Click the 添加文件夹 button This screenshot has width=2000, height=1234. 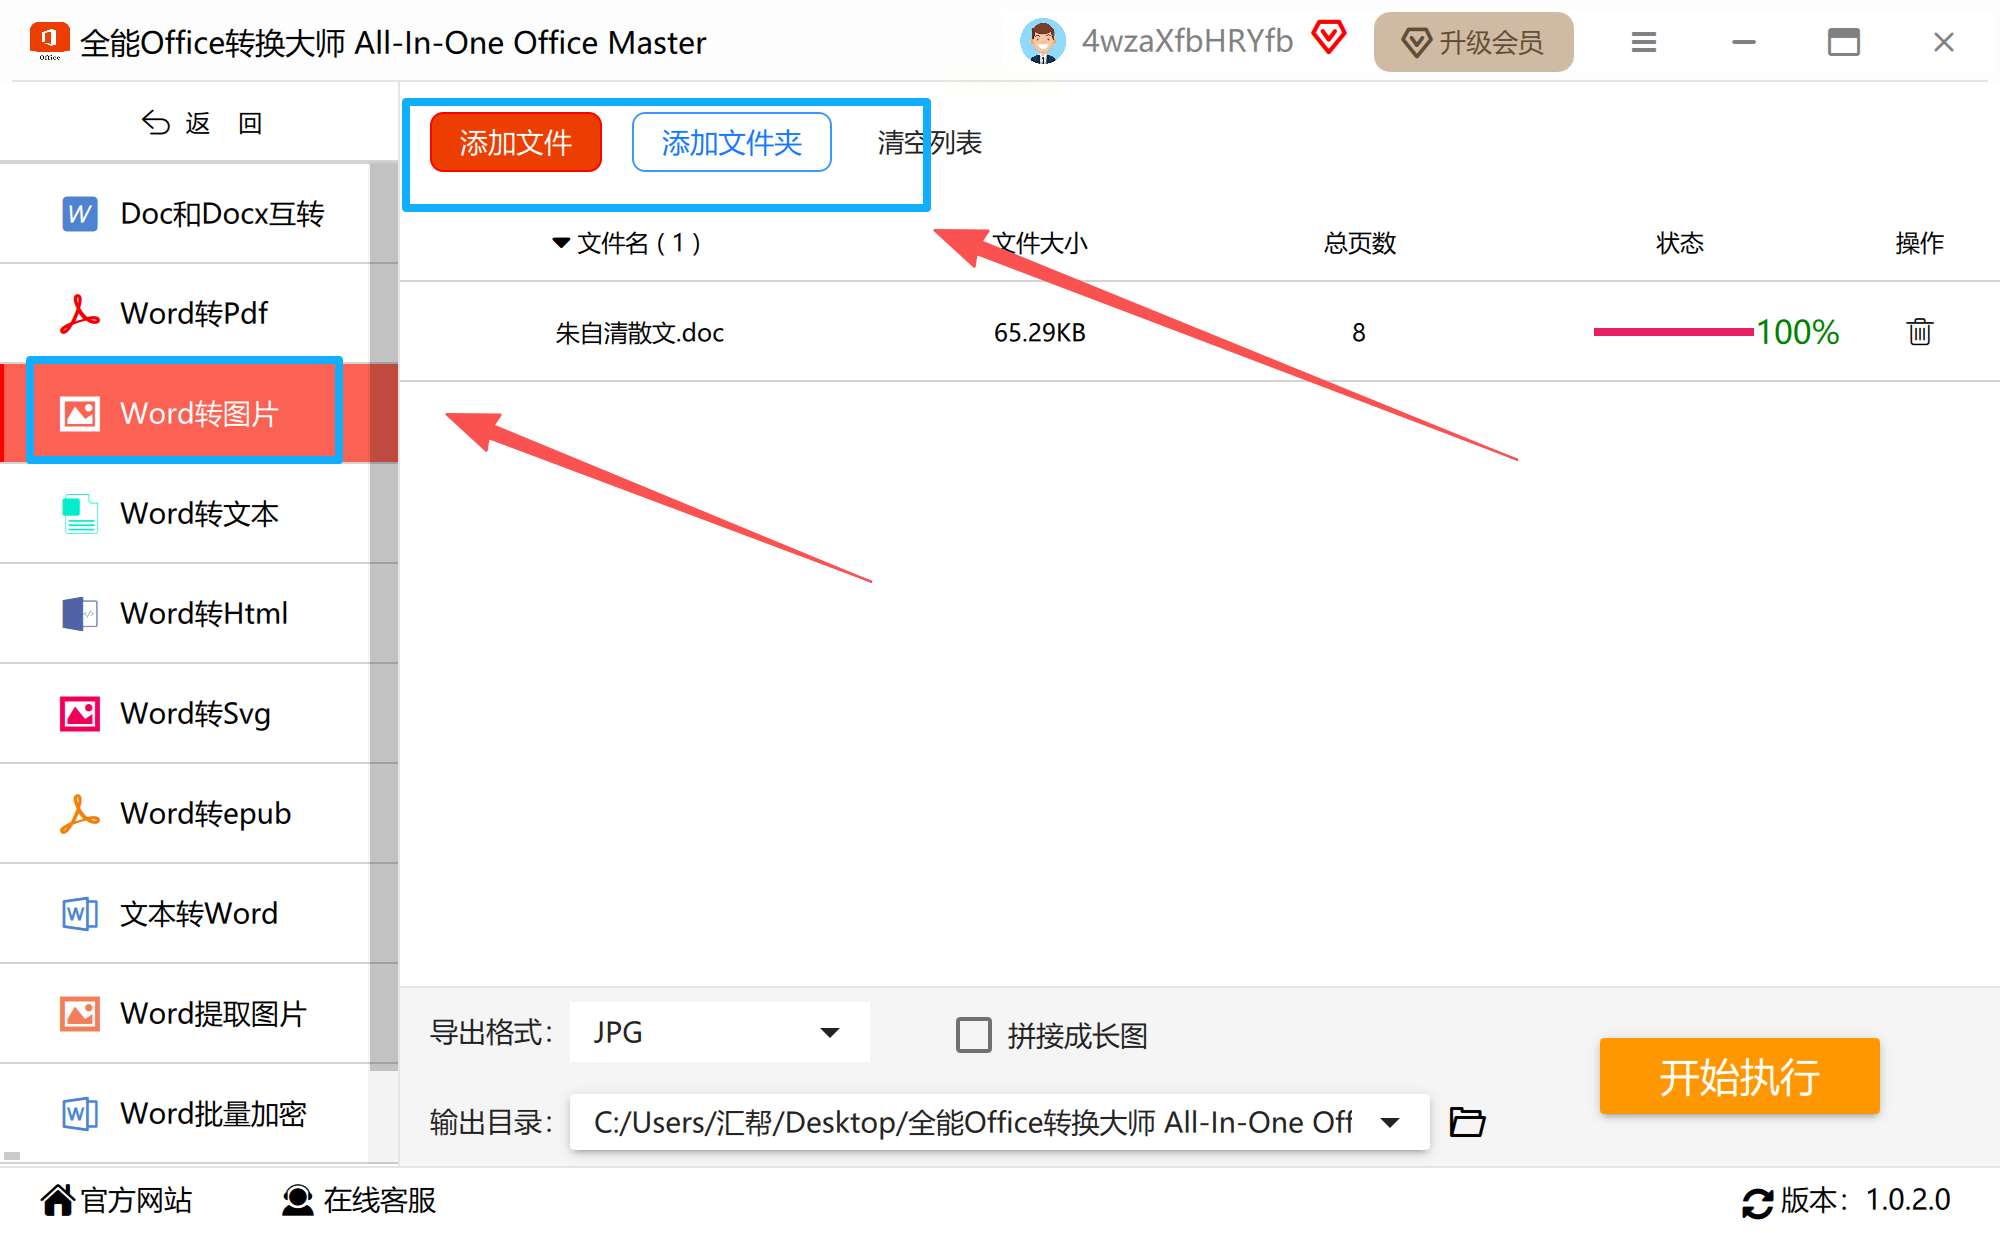731,143
